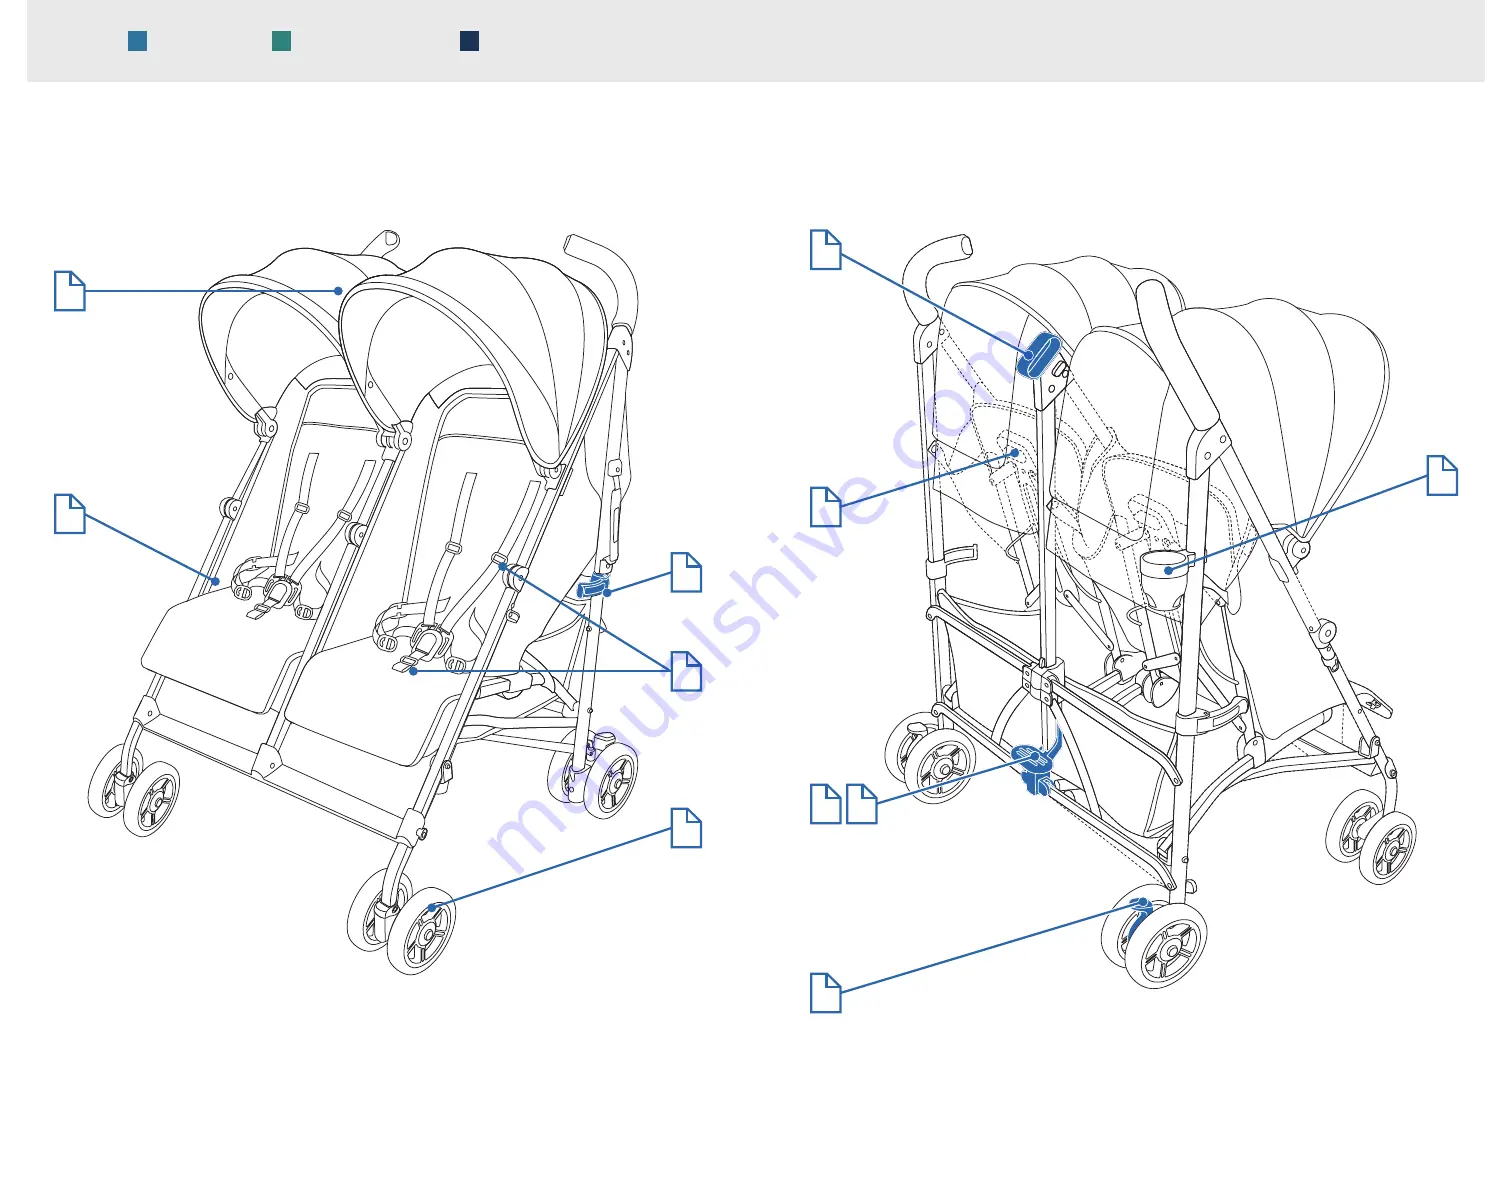The image size is (1512, 1188).
Task: Open the page icon for the front wheel
Action: point(686,828)
